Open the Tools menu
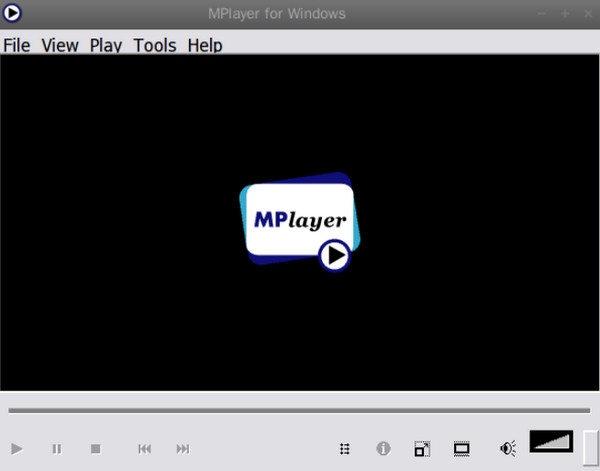 click(x=155, y=45)
